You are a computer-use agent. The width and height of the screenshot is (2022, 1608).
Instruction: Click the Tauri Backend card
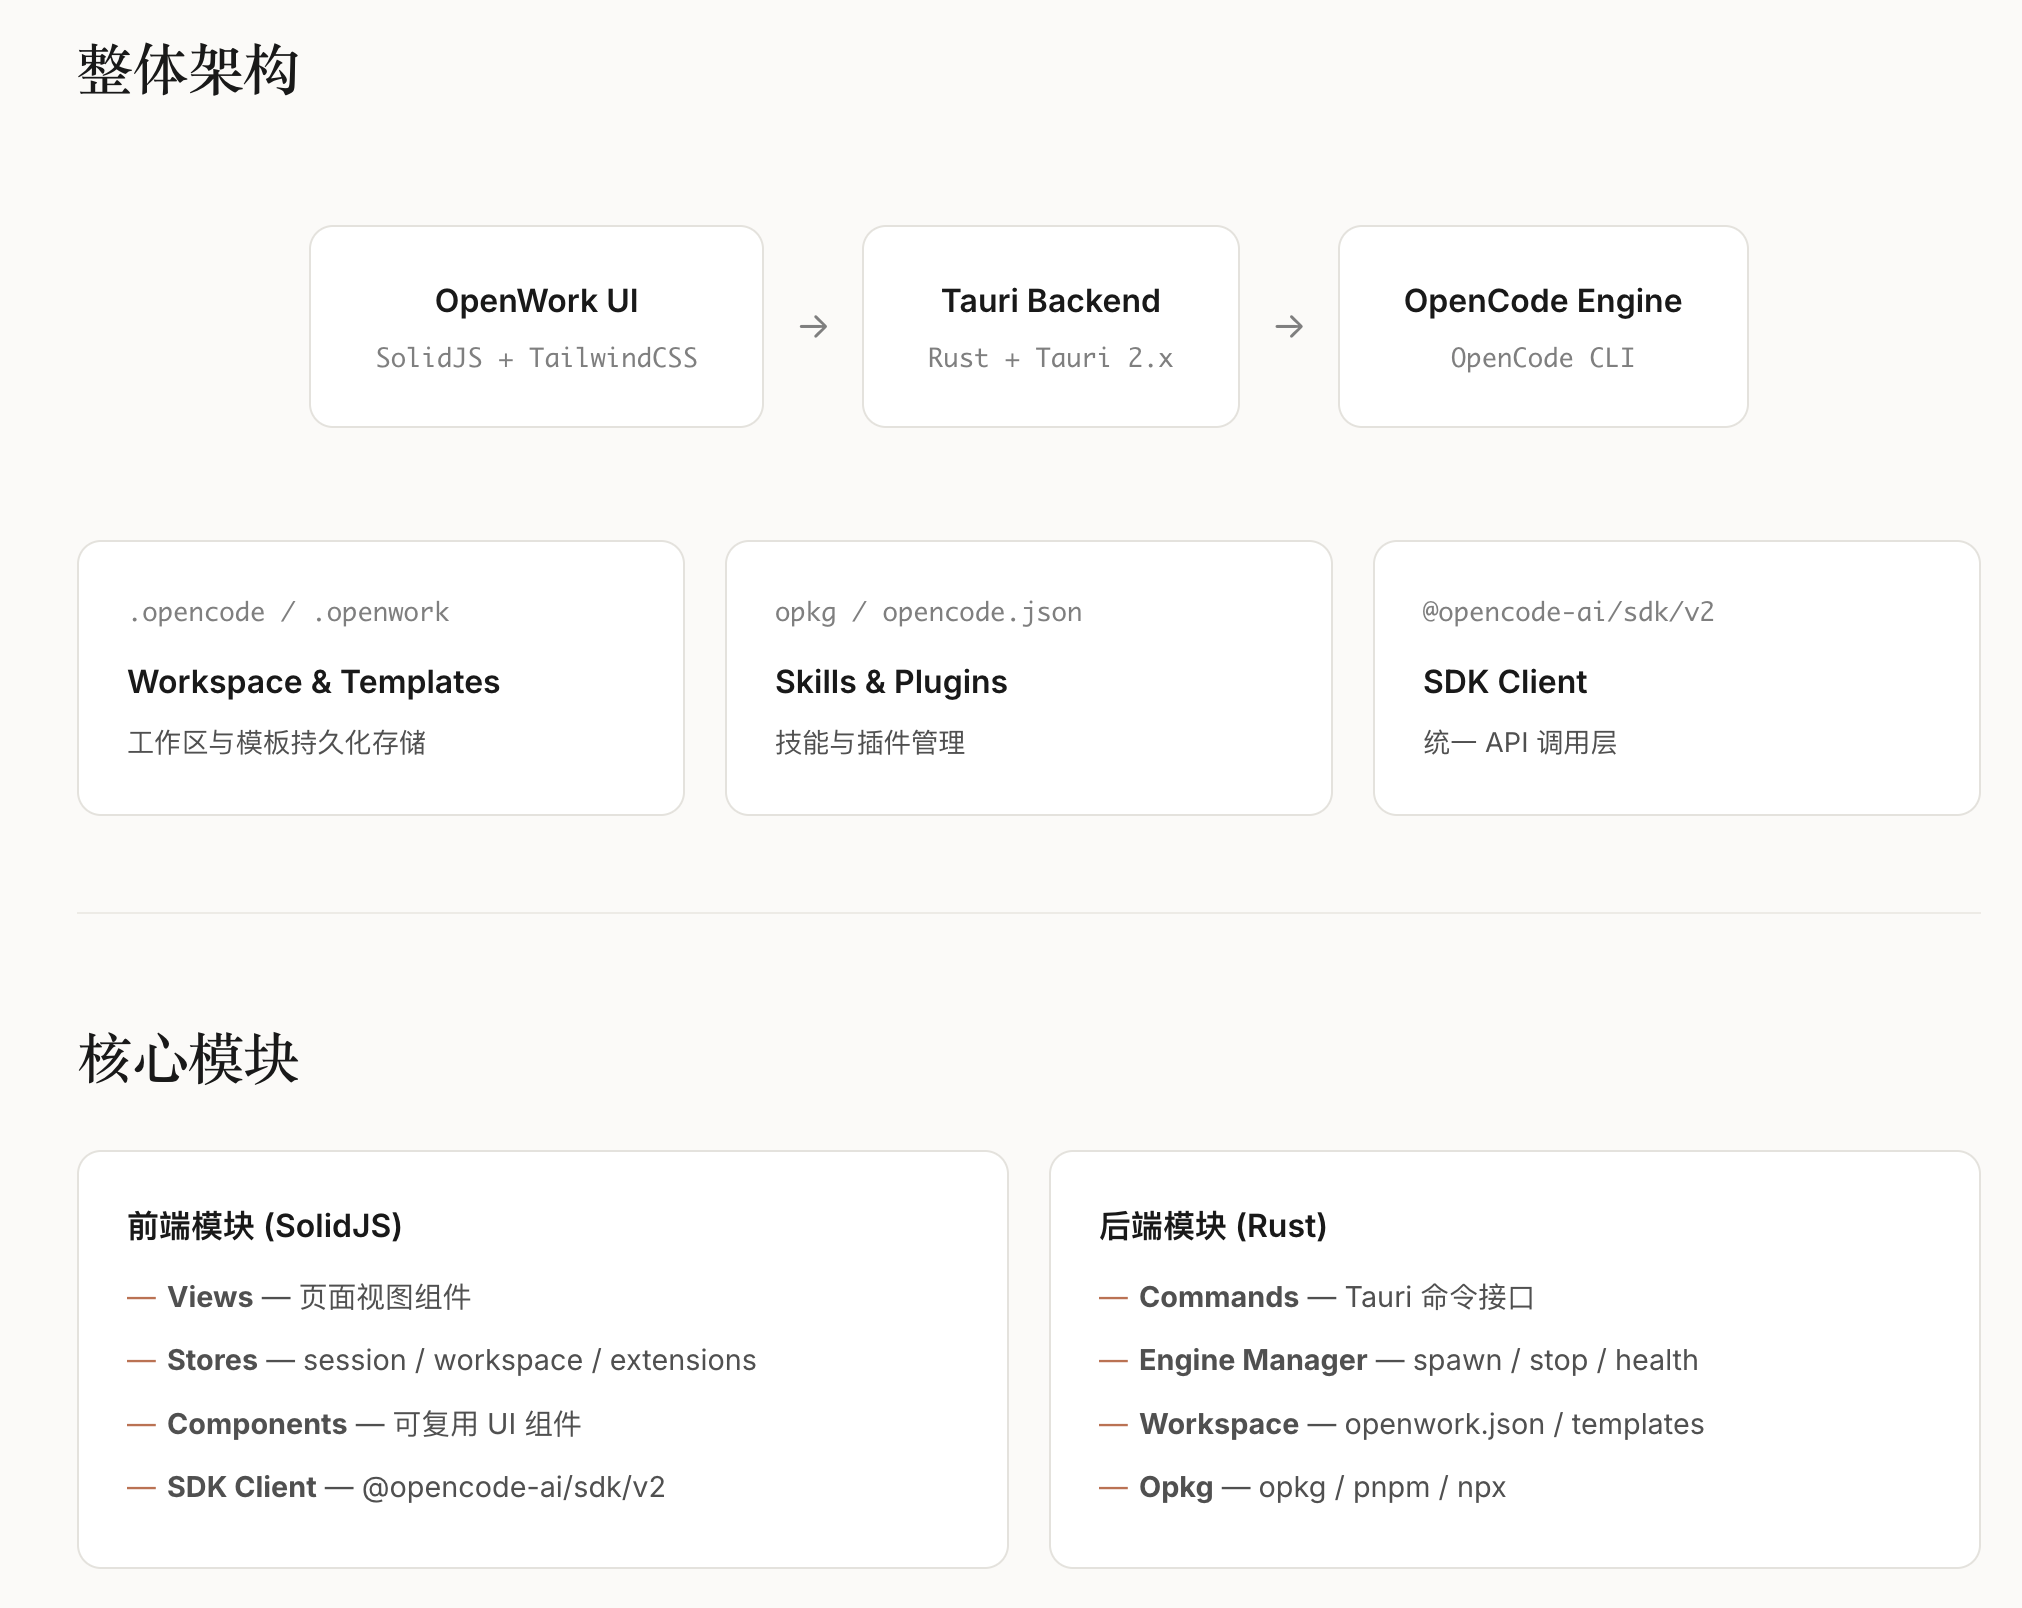click(x=1050, y=326)
